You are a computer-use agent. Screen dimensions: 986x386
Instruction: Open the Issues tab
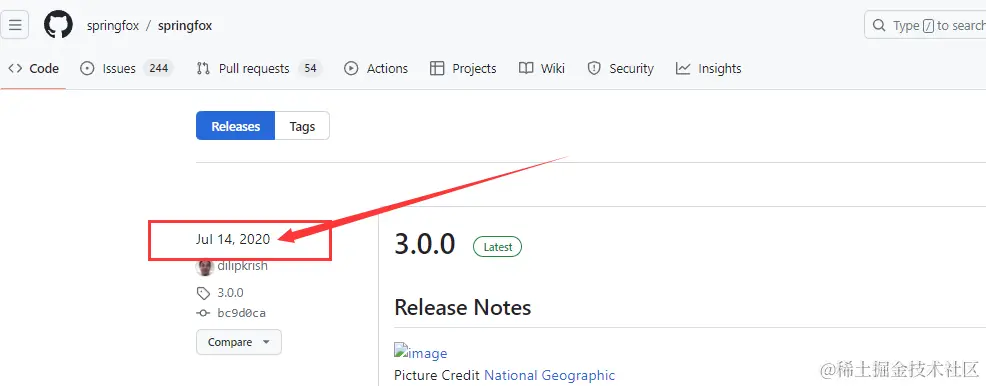click(126, 69)
